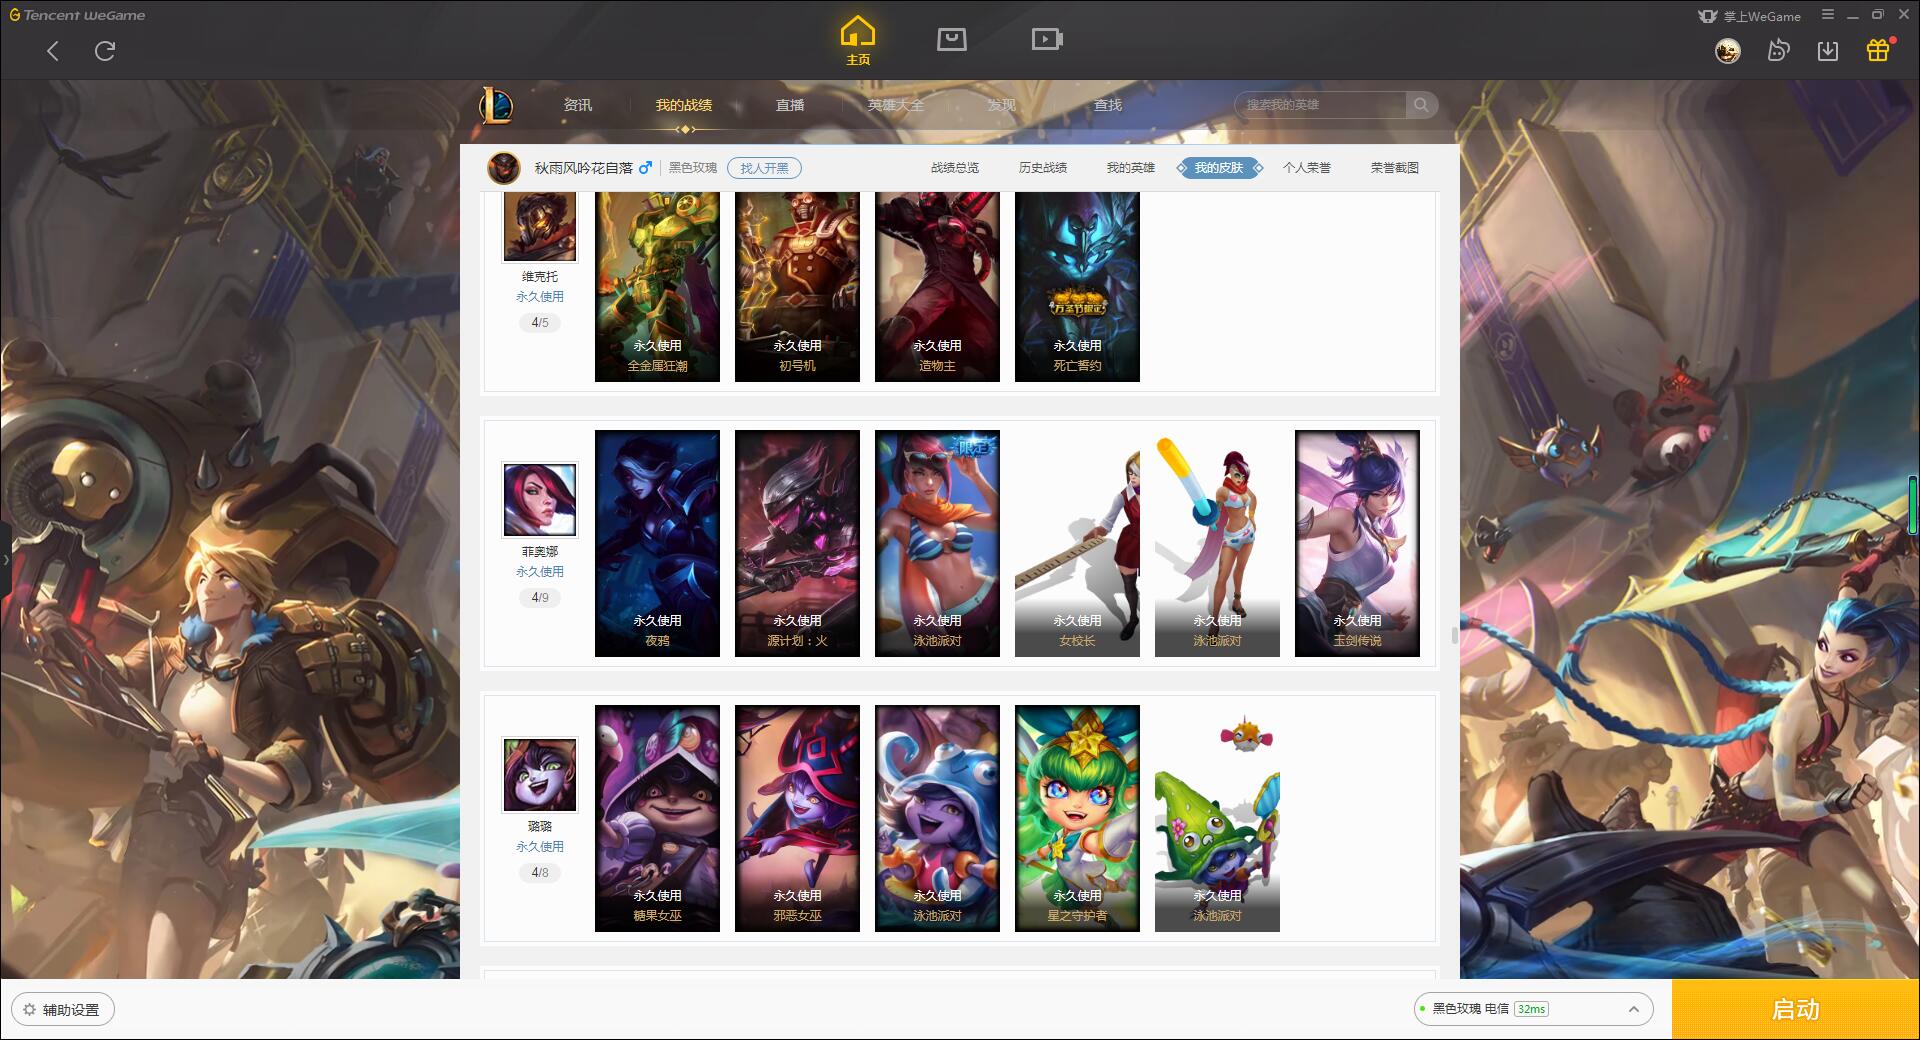Switch to 我的英雄 sub-tab
1920x1040 pixels.
pyautogui.click(x=1131, y=168)
